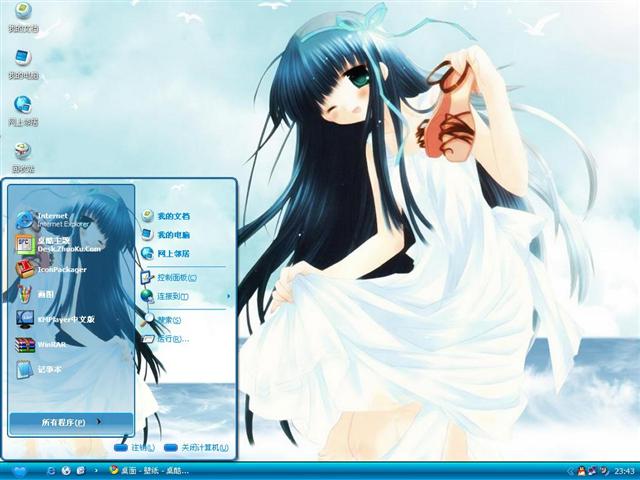640x480 pixels.
Task: Open 搜索(S) search from start menu
Action: pos(162,320)
